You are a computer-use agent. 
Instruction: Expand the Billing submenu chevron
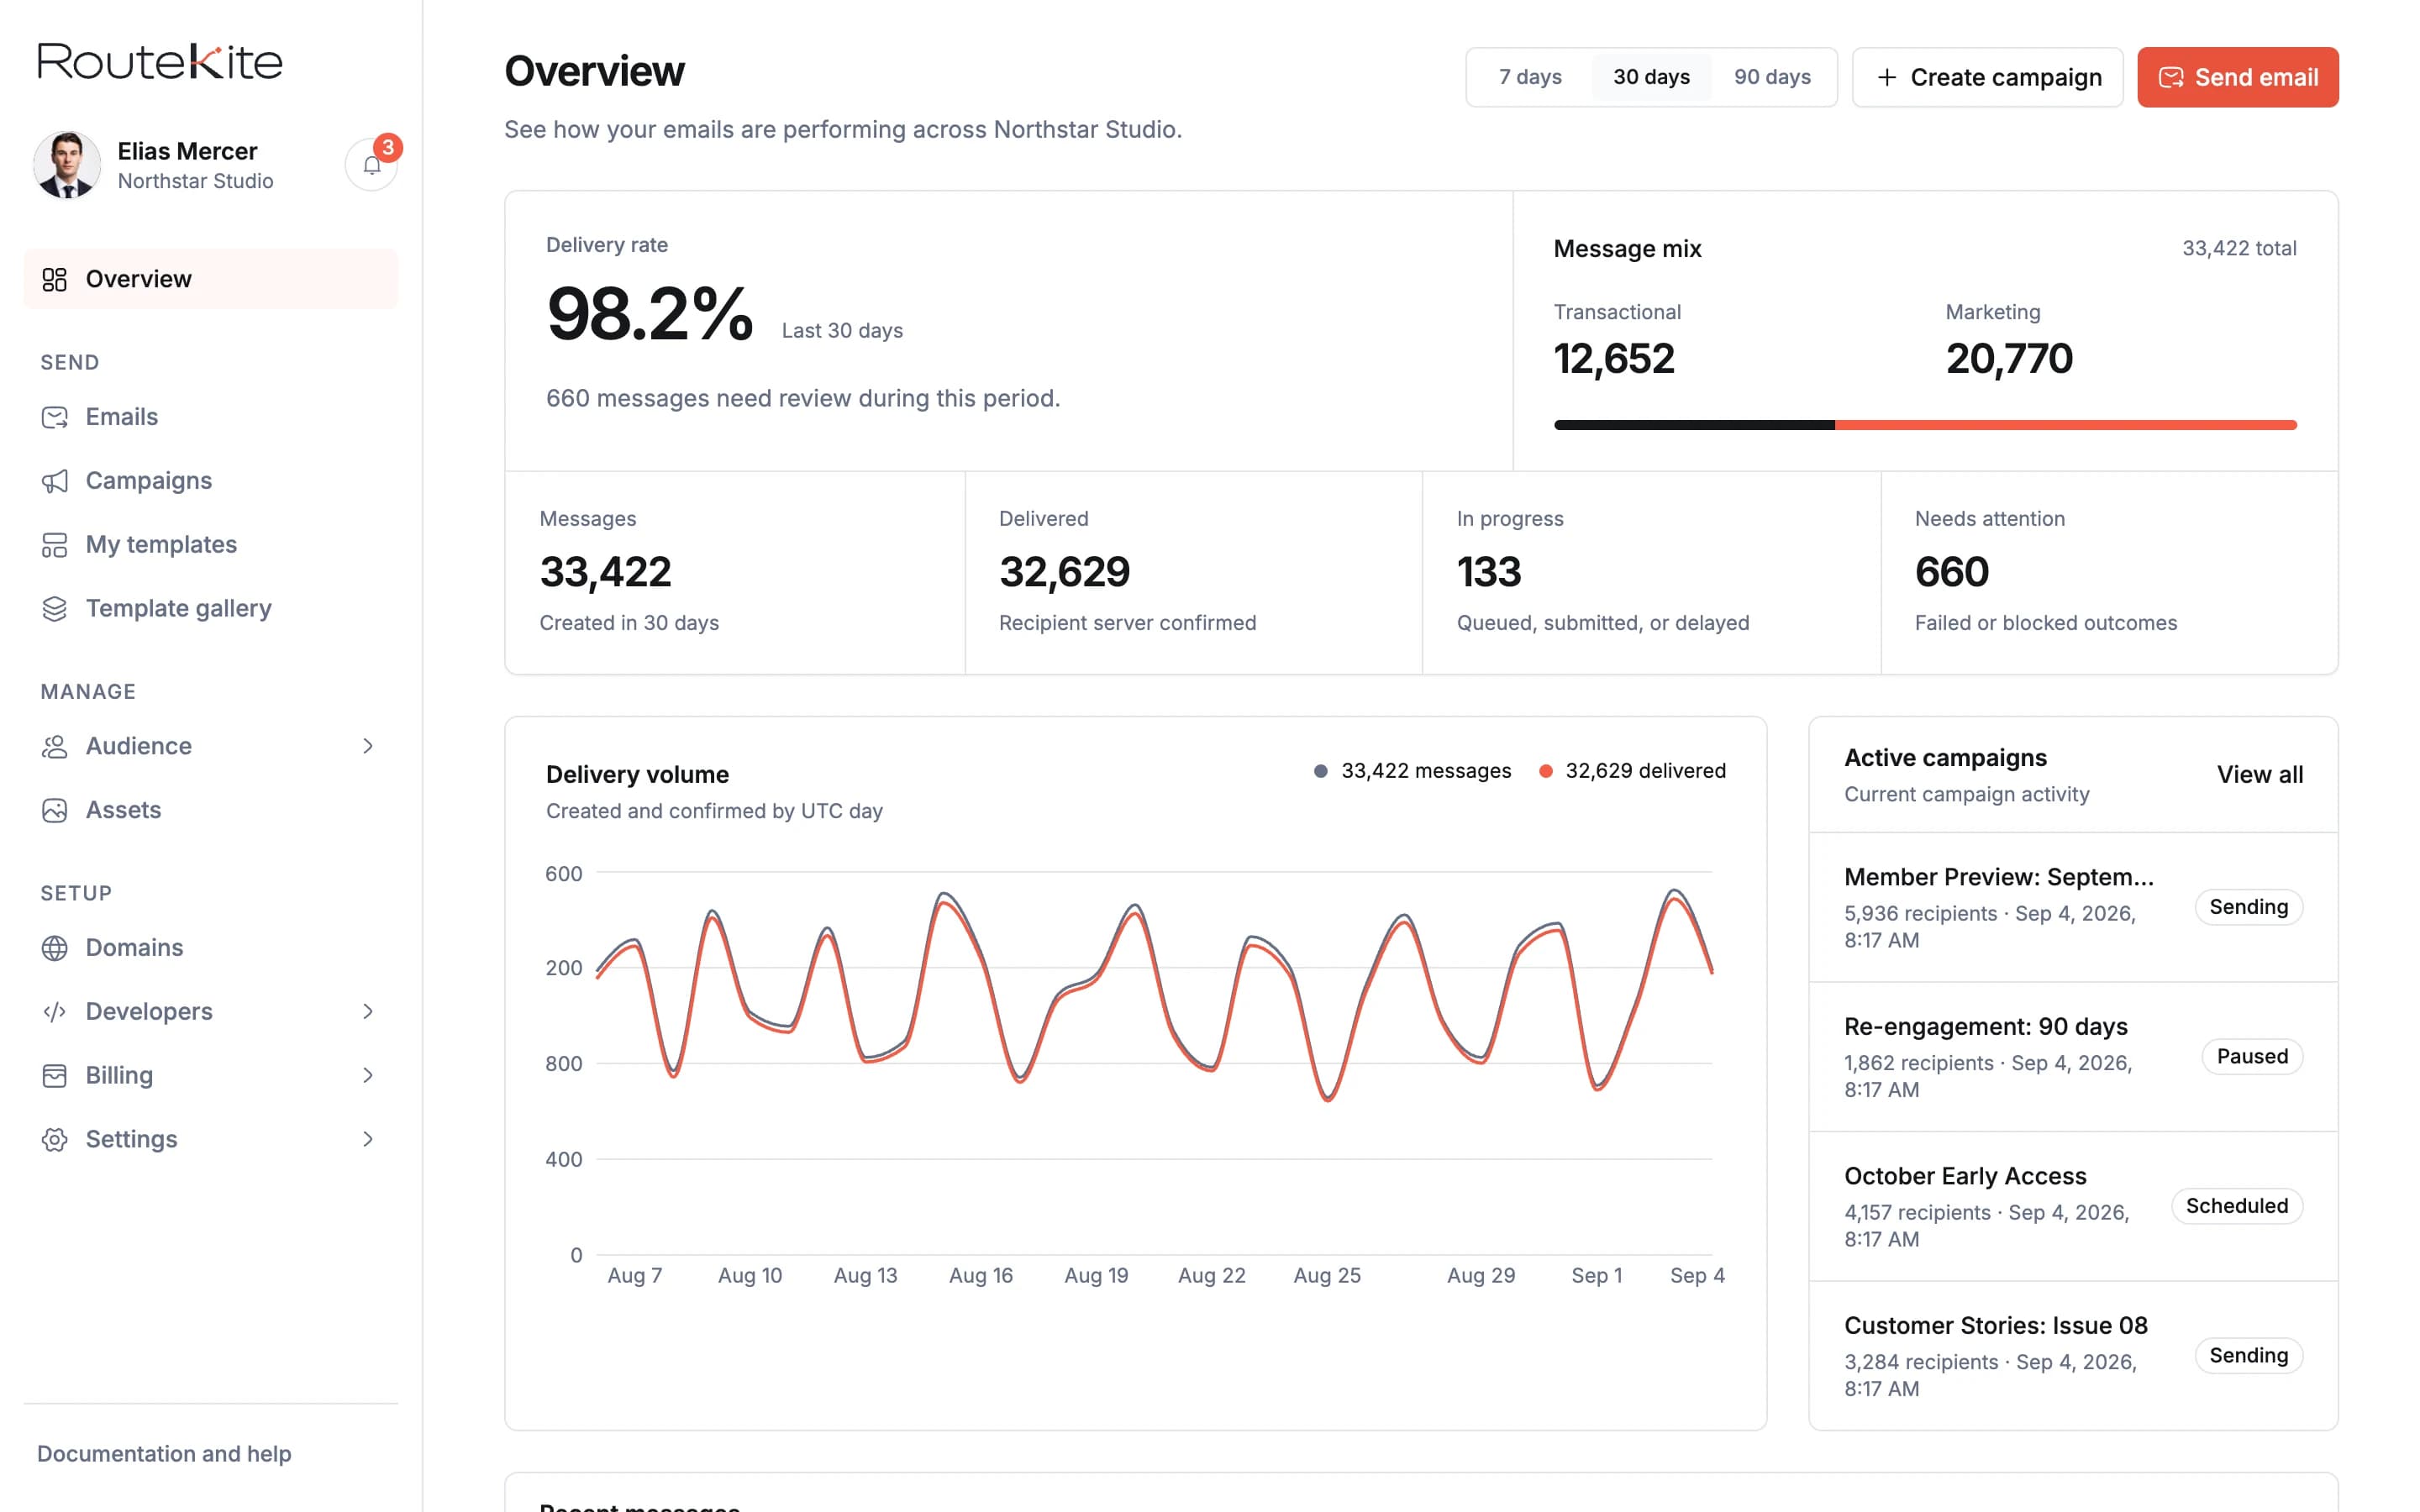tap(368, 1075)
